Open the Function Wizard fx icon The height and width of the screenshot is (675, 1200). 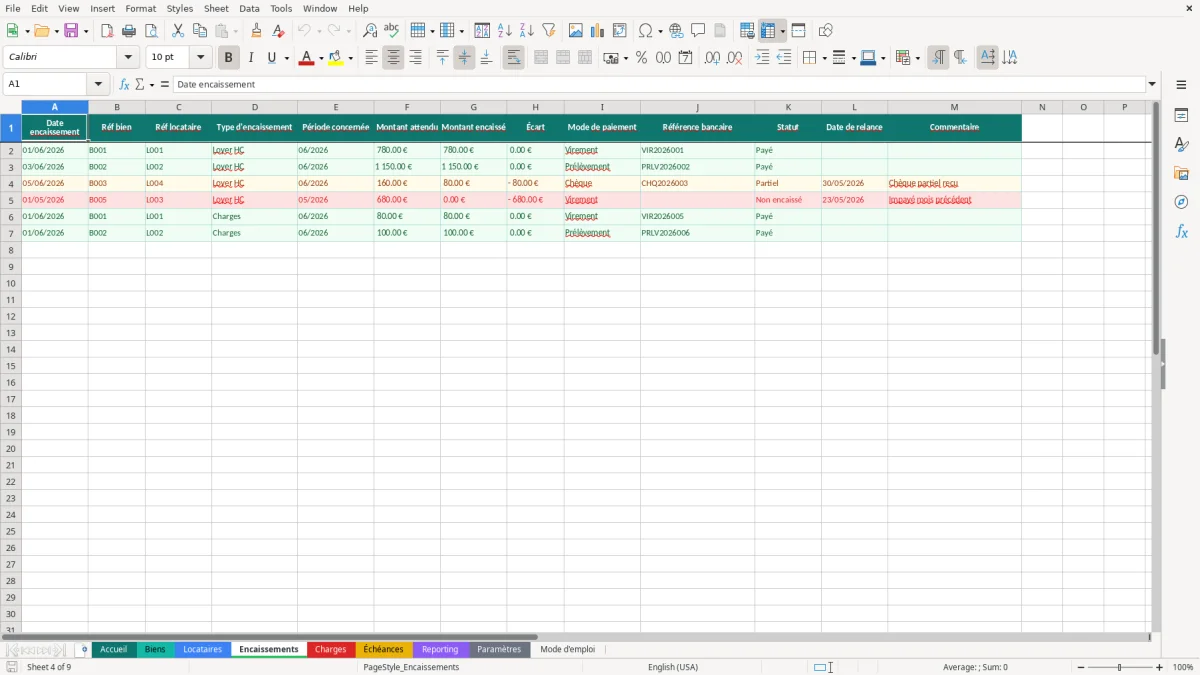point(124,85)
